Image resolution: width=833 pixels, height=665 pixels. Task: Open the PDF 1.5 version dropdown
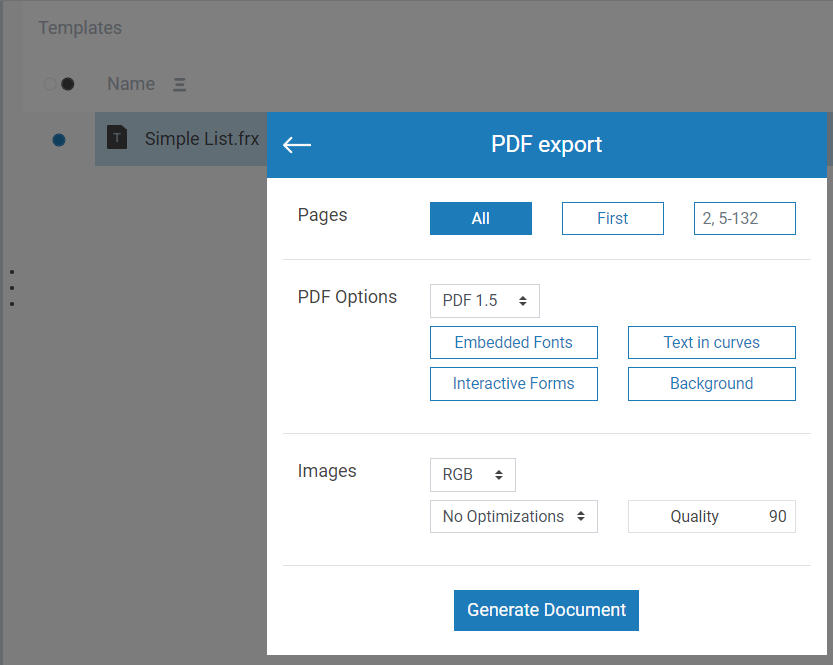point(484,301)
